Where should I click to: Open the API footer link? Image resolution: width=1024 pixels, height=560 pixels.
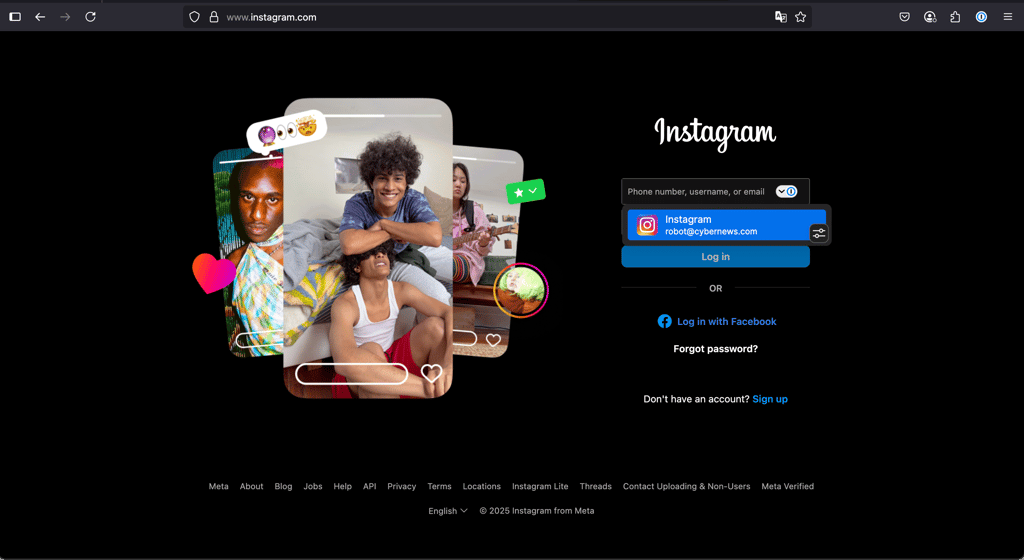pyautogui.click(x=370, y=486)
